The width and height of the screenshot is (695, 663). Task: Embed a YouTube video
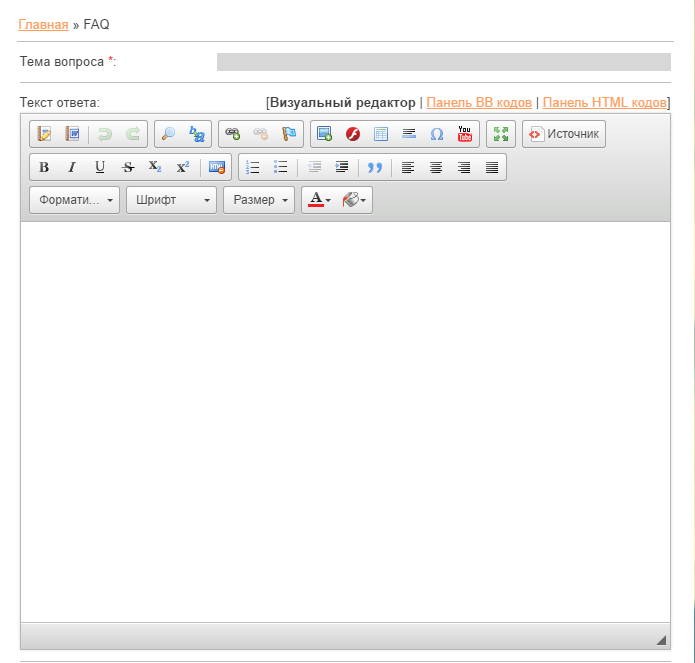click(465, 134)
